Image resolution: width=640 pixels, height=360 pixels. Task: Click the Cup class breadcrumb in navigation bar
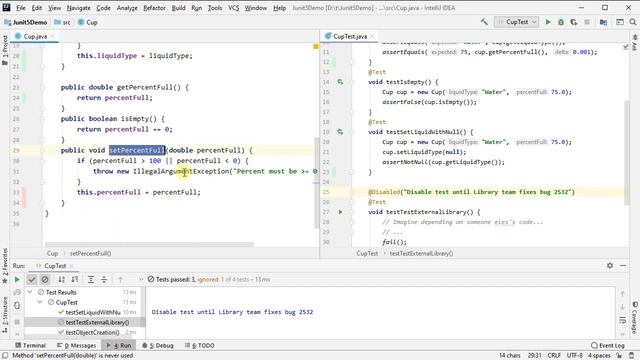(87, 22)
